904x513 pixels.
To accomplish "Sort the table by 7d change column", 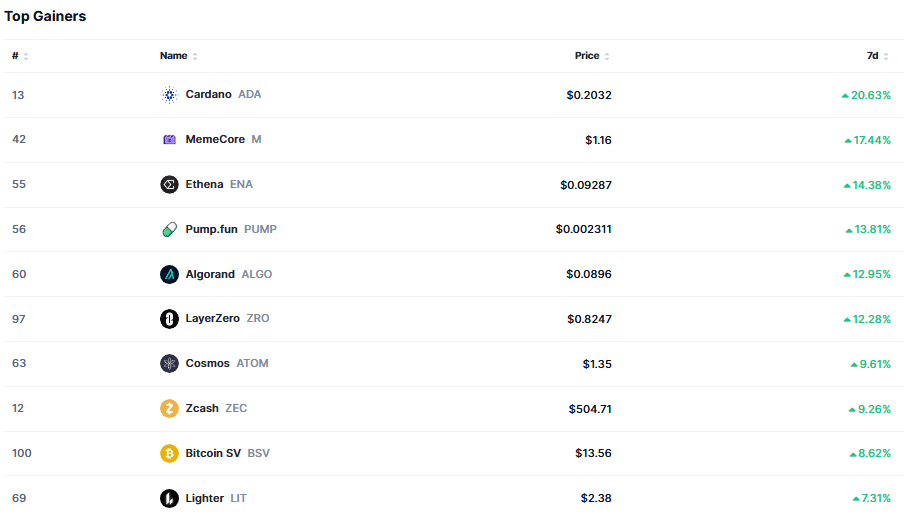I will (877, 56).
